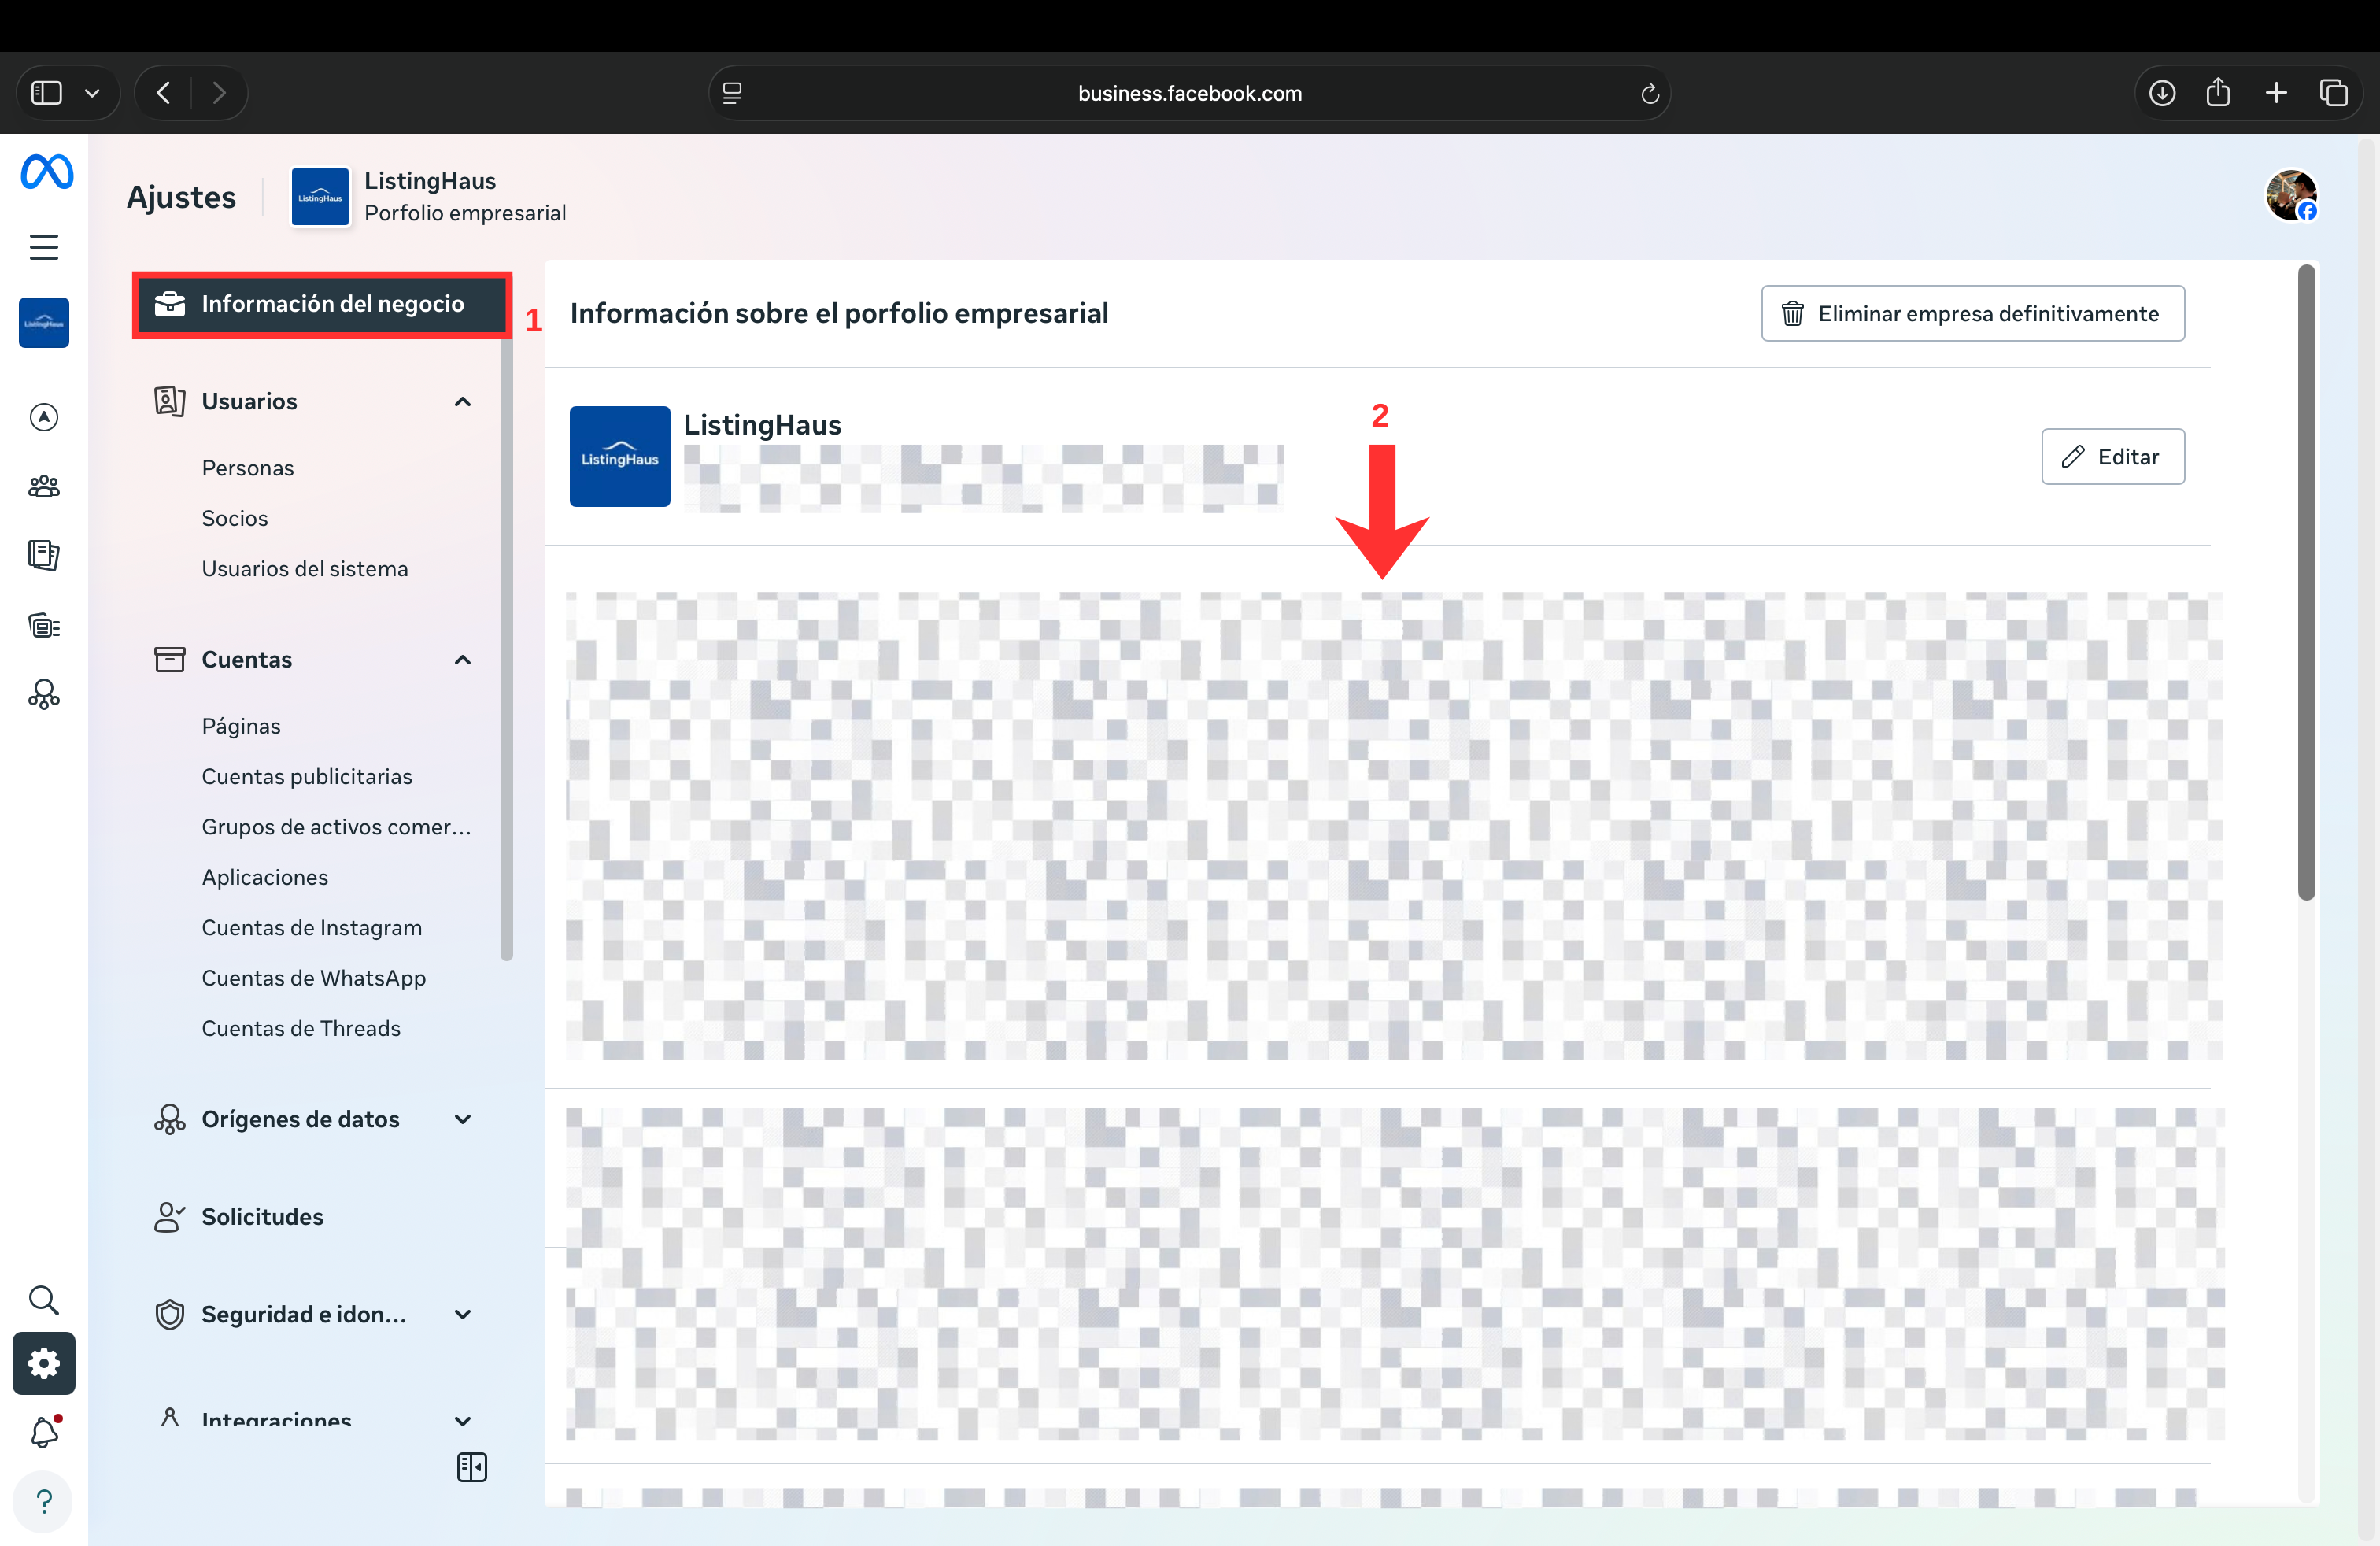Click the Editar button
Viewport: 2380px width, 1546px height.
2112,457
